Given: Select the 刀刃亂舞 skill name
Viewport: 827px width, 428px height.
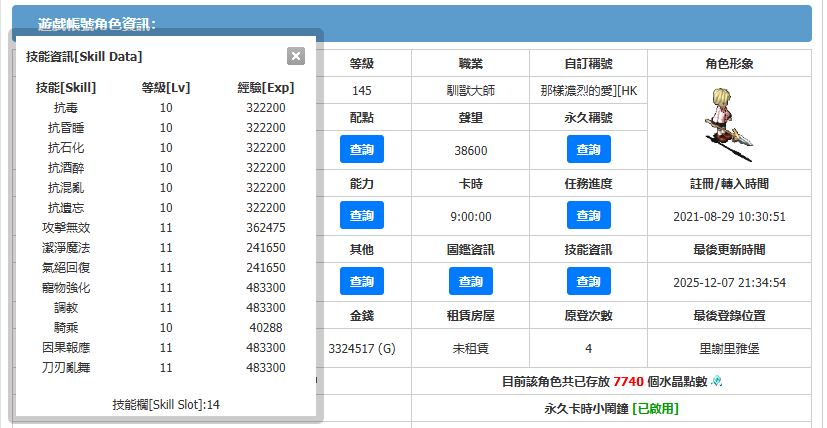Looking at the screenshot, I should (66, 368).
